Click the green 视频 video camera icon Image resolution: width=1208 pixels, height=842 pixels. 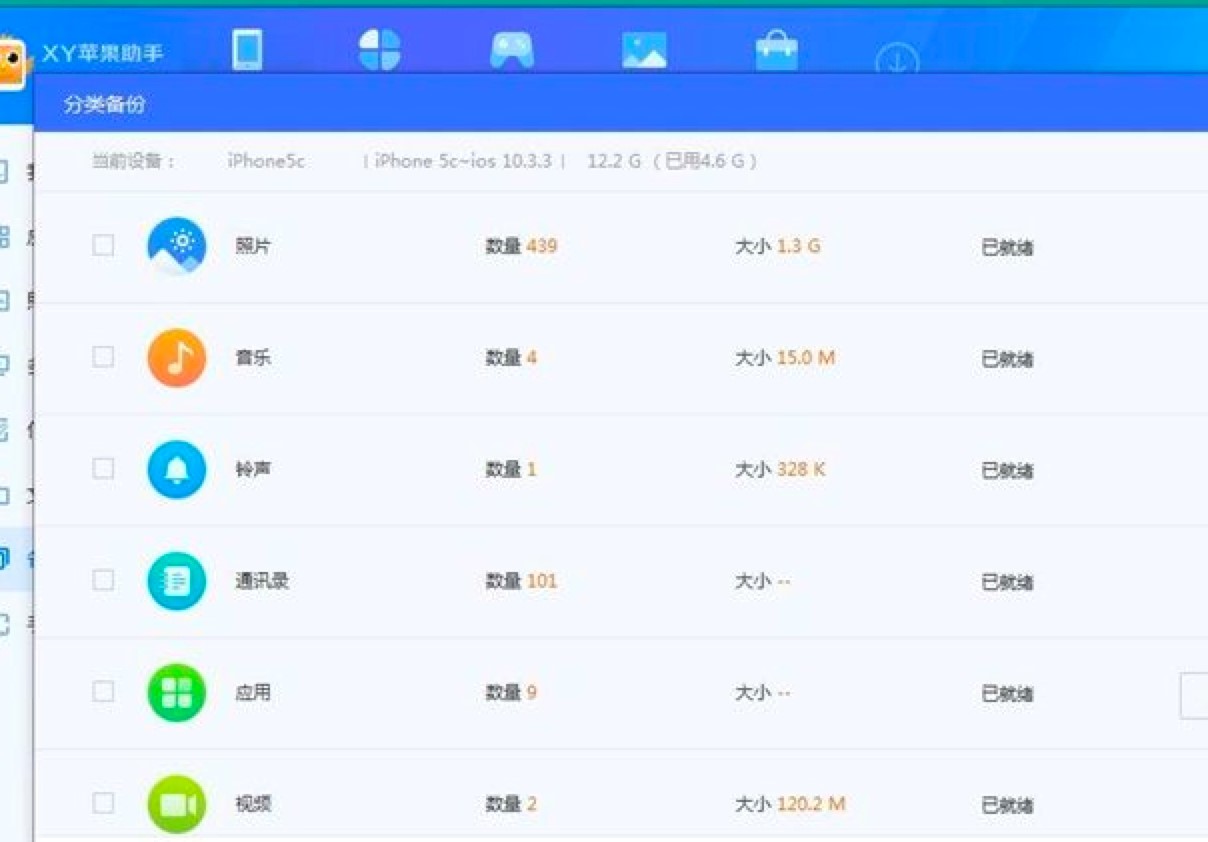coord(177,804)
